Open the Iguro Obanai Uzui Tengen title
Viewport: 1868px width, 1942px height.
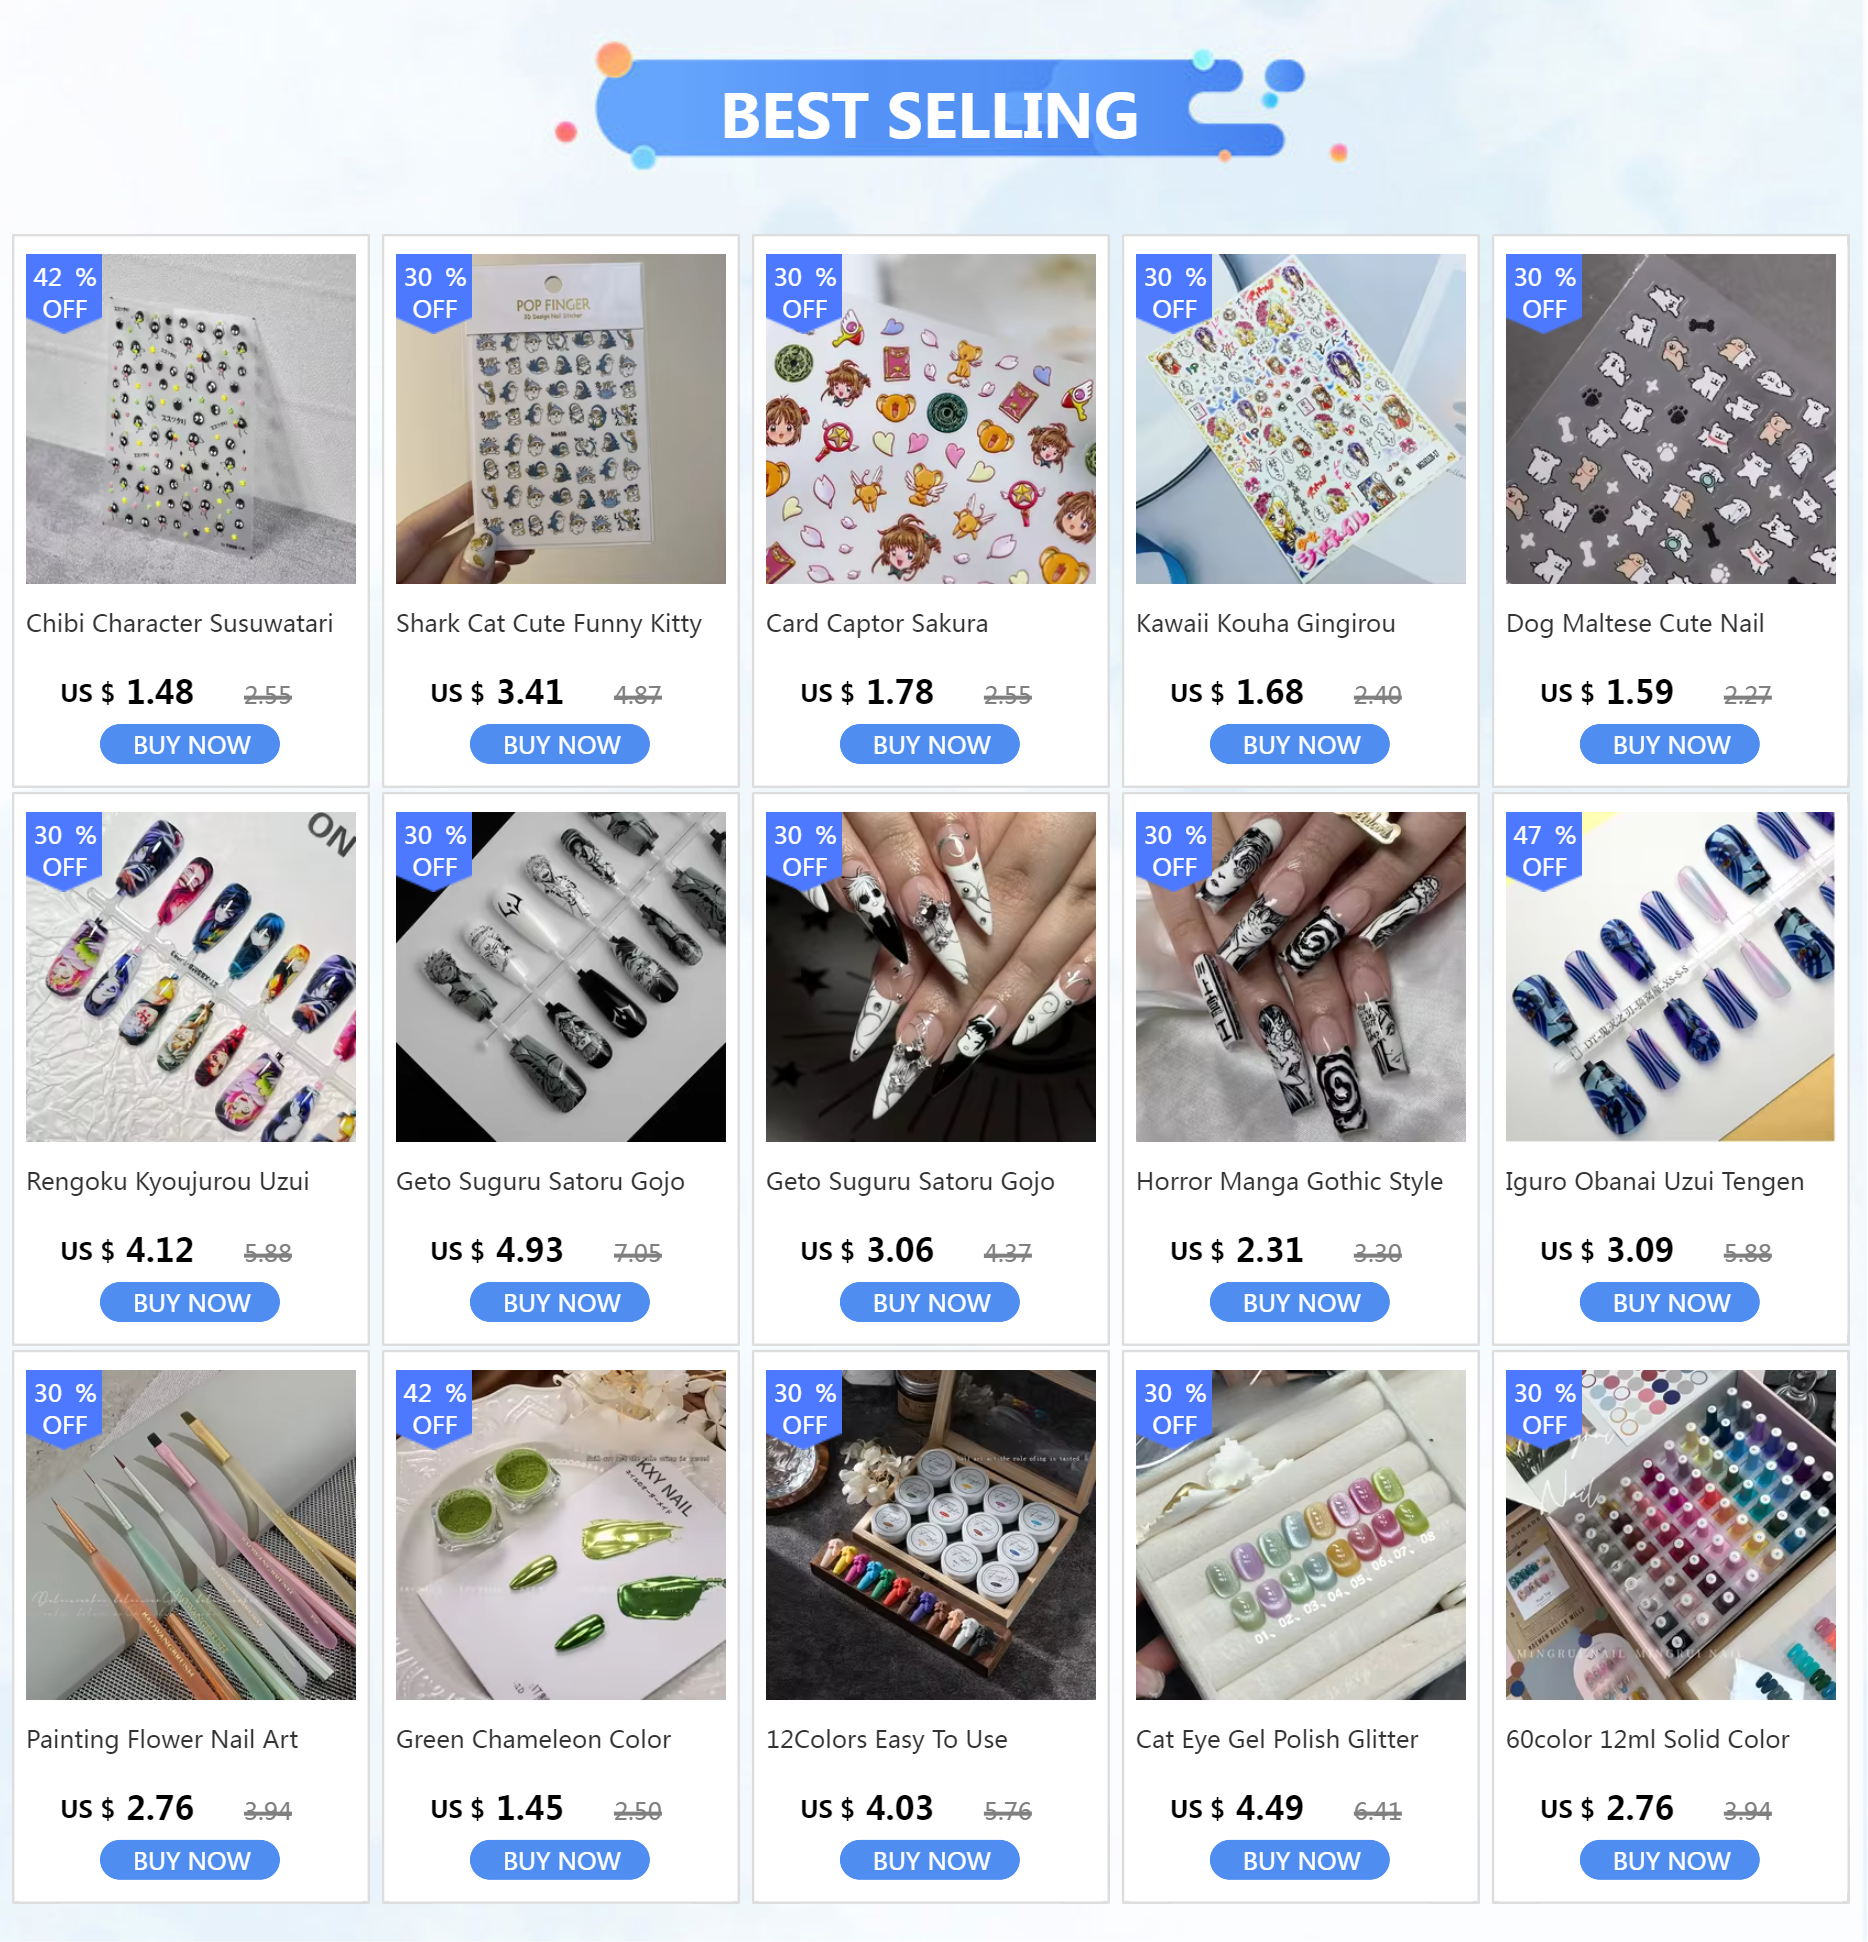point(1655,1181)
